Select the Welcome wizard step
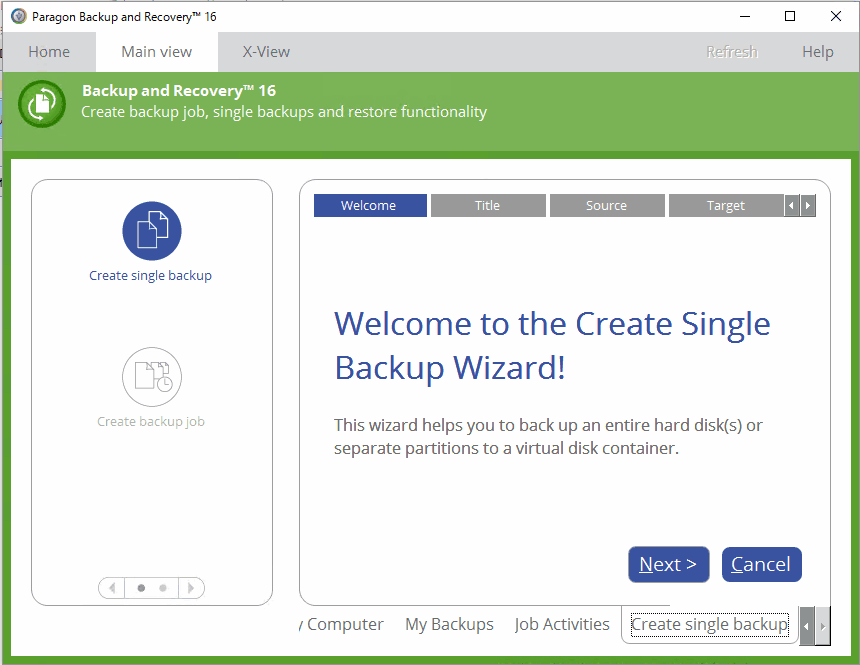 (x=370, y=205)
